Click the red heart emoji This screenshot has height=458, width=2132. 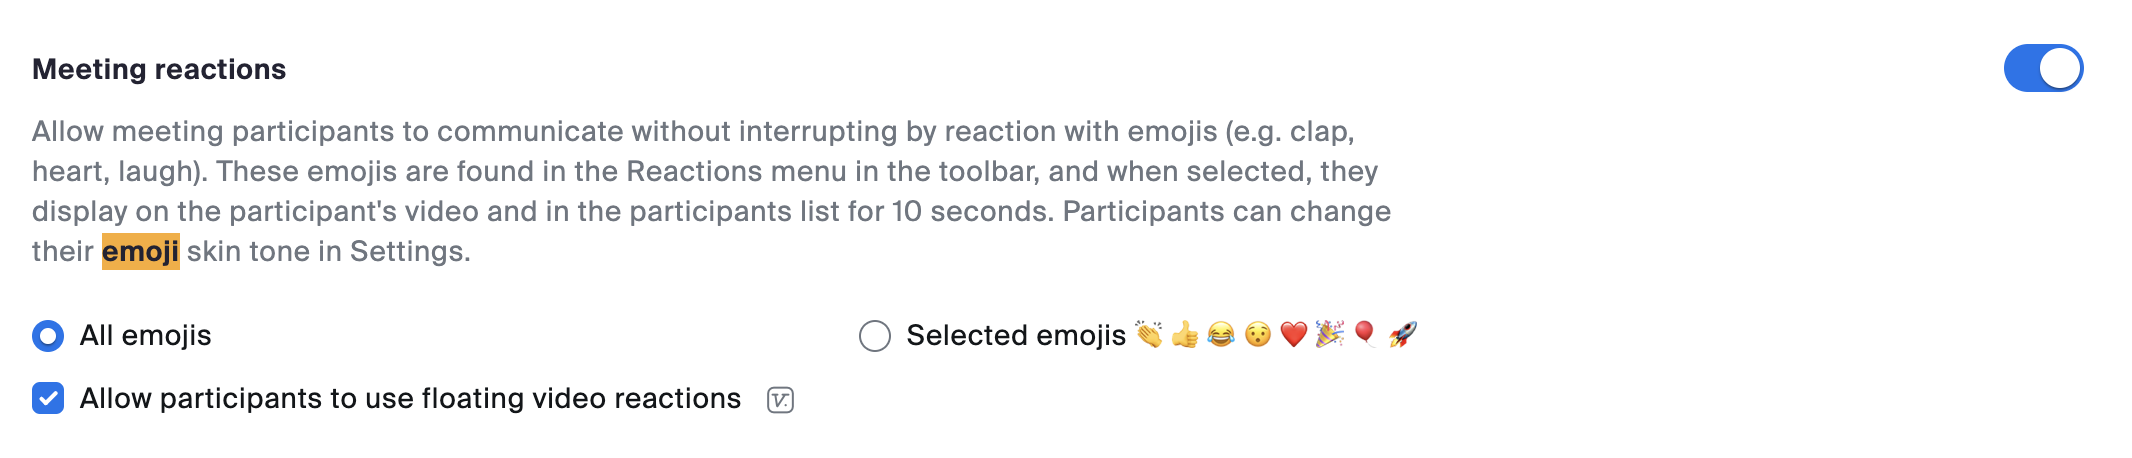tap(1293, 335)
